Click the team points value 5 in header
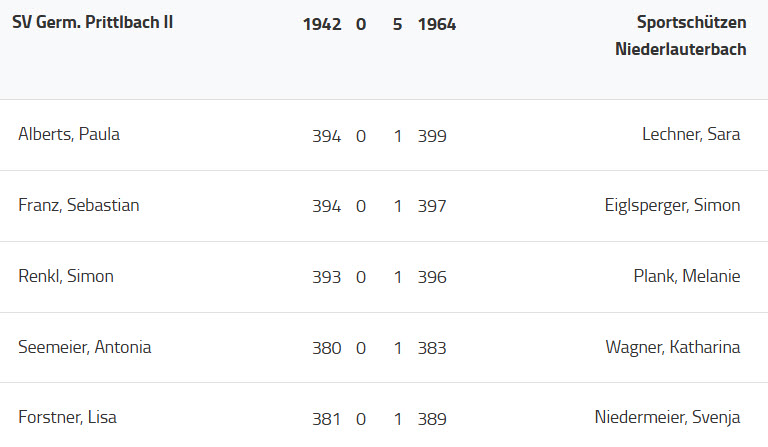The height and width of the screenshot is (447, 768). tap(398, 24)
